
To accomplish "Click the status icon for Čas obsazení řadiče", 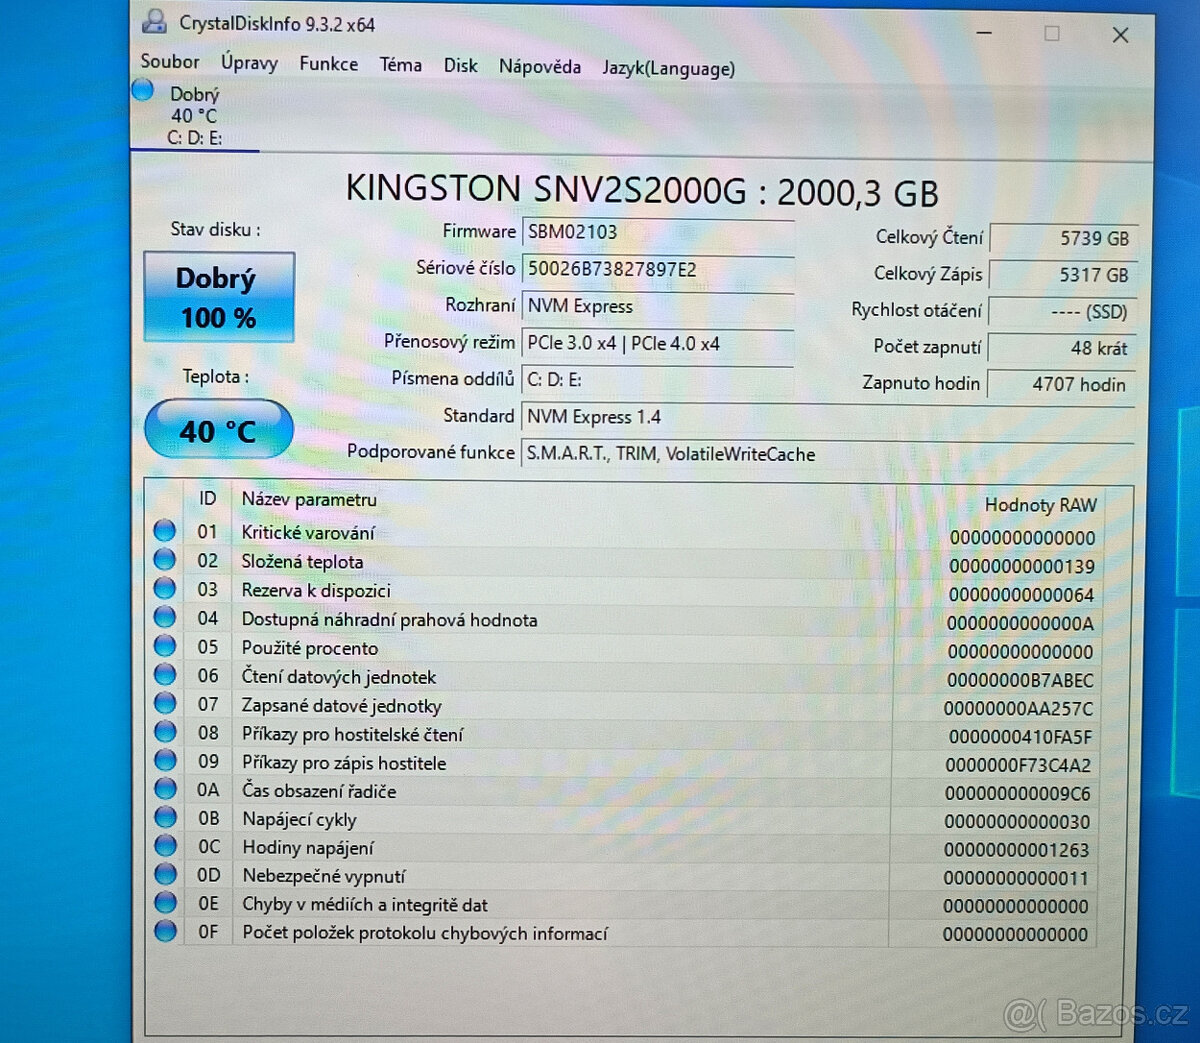I will point(165,788).
